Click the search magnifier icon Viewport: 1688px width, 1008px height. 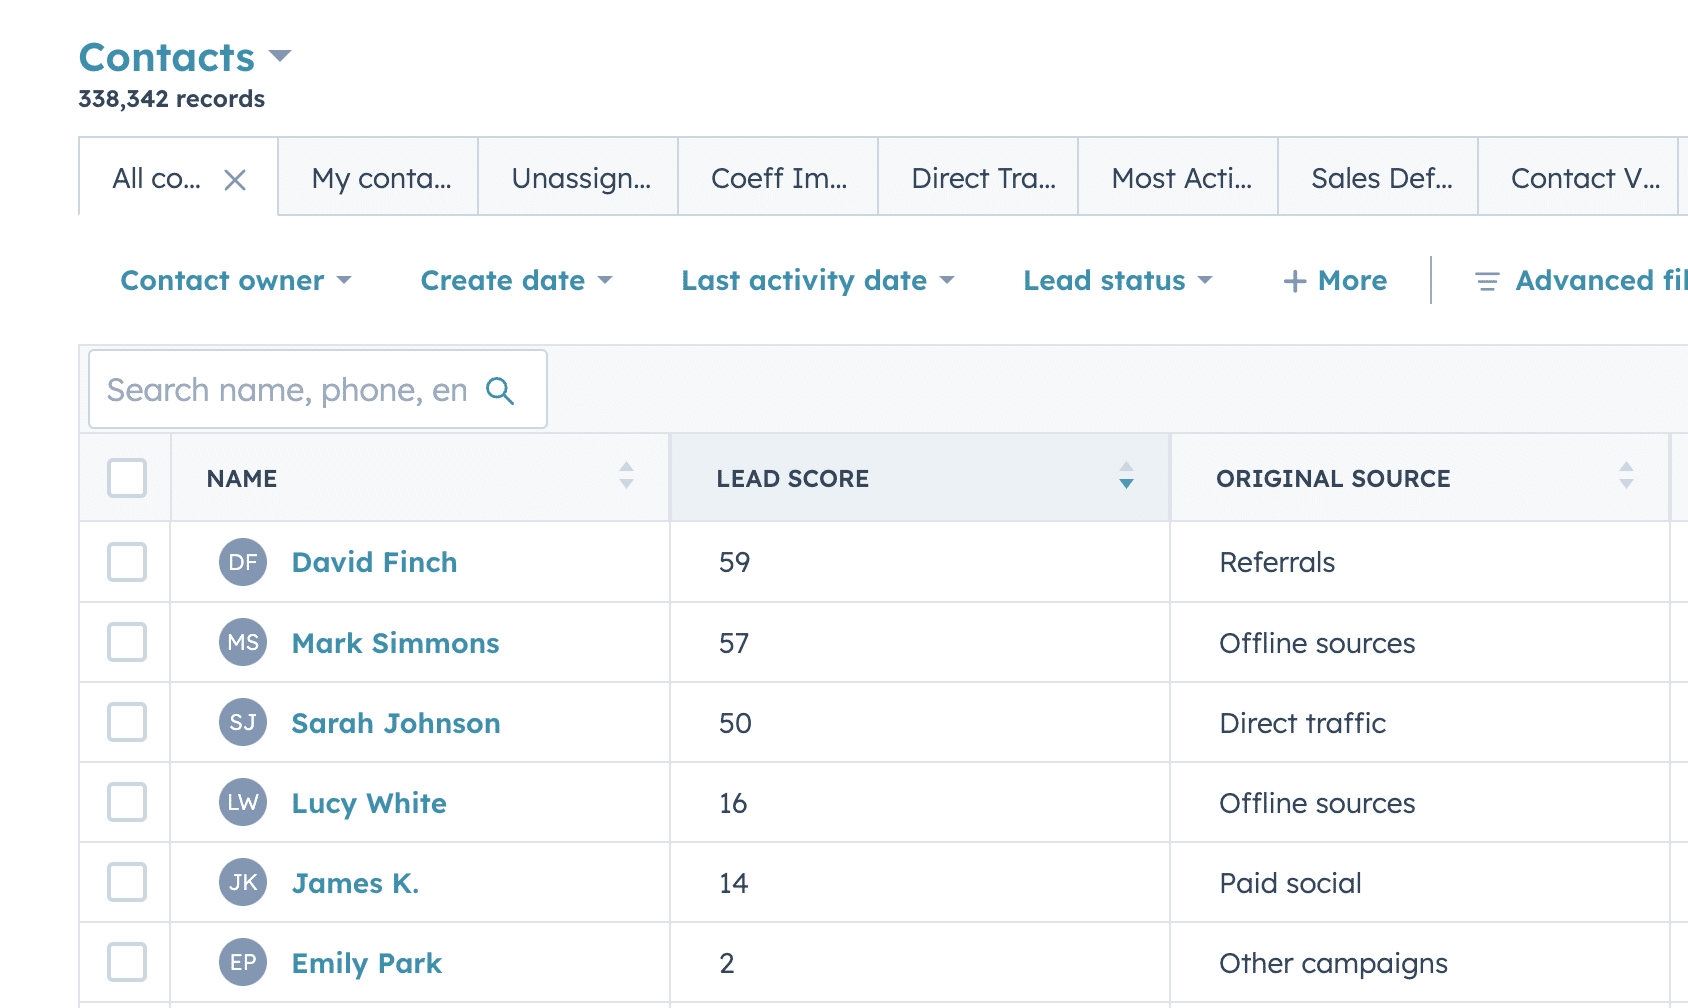pyautogui.click(x=500, y=391)
